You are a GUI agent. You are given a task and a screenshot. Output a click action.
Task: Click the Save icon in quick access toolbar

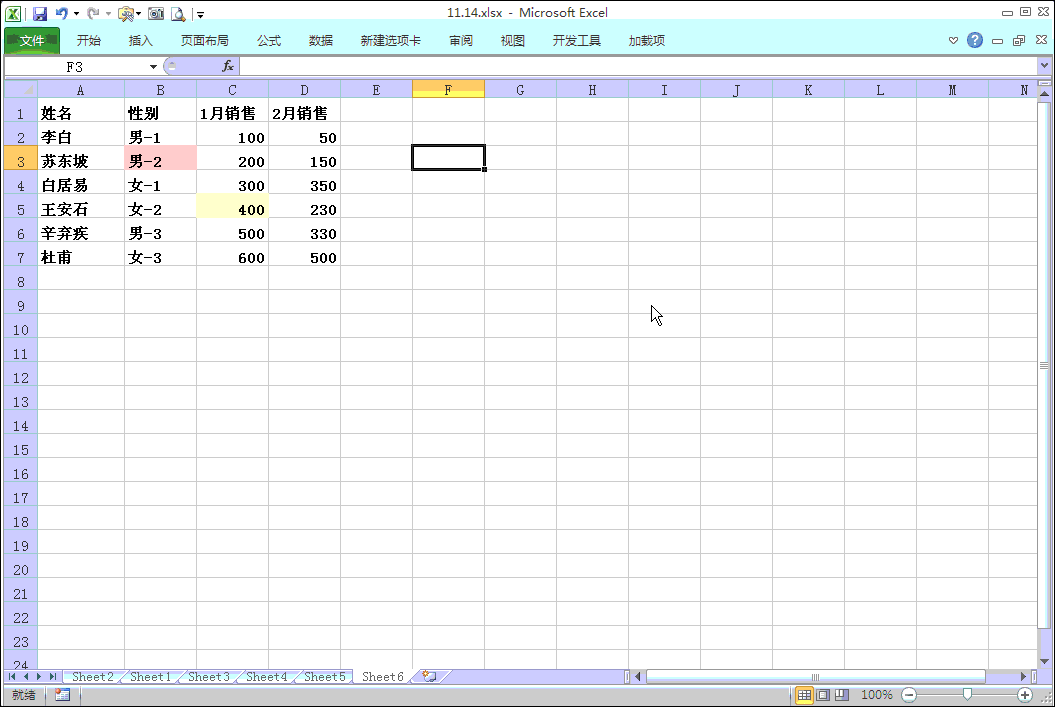(x=40, y=13)
